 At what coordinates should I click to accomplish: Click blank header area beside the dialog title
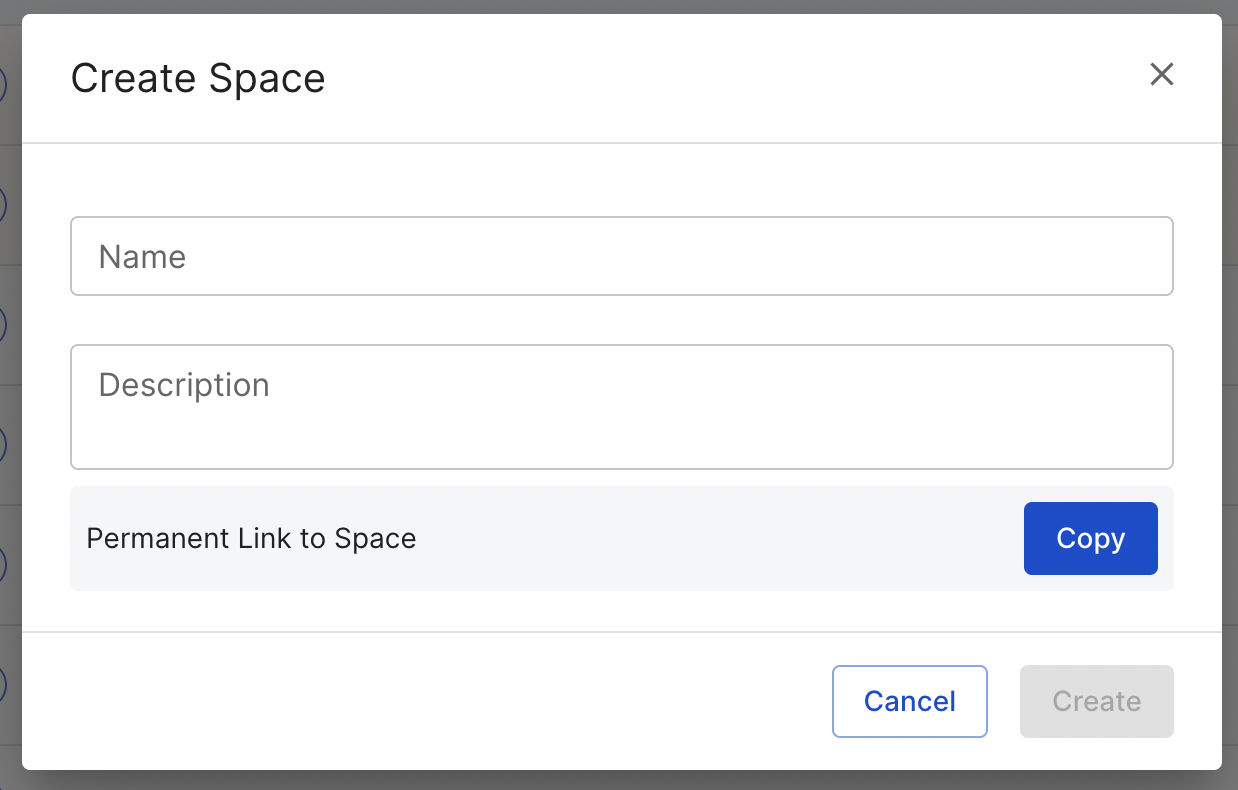pyautogui.click(x=700, y=79)
